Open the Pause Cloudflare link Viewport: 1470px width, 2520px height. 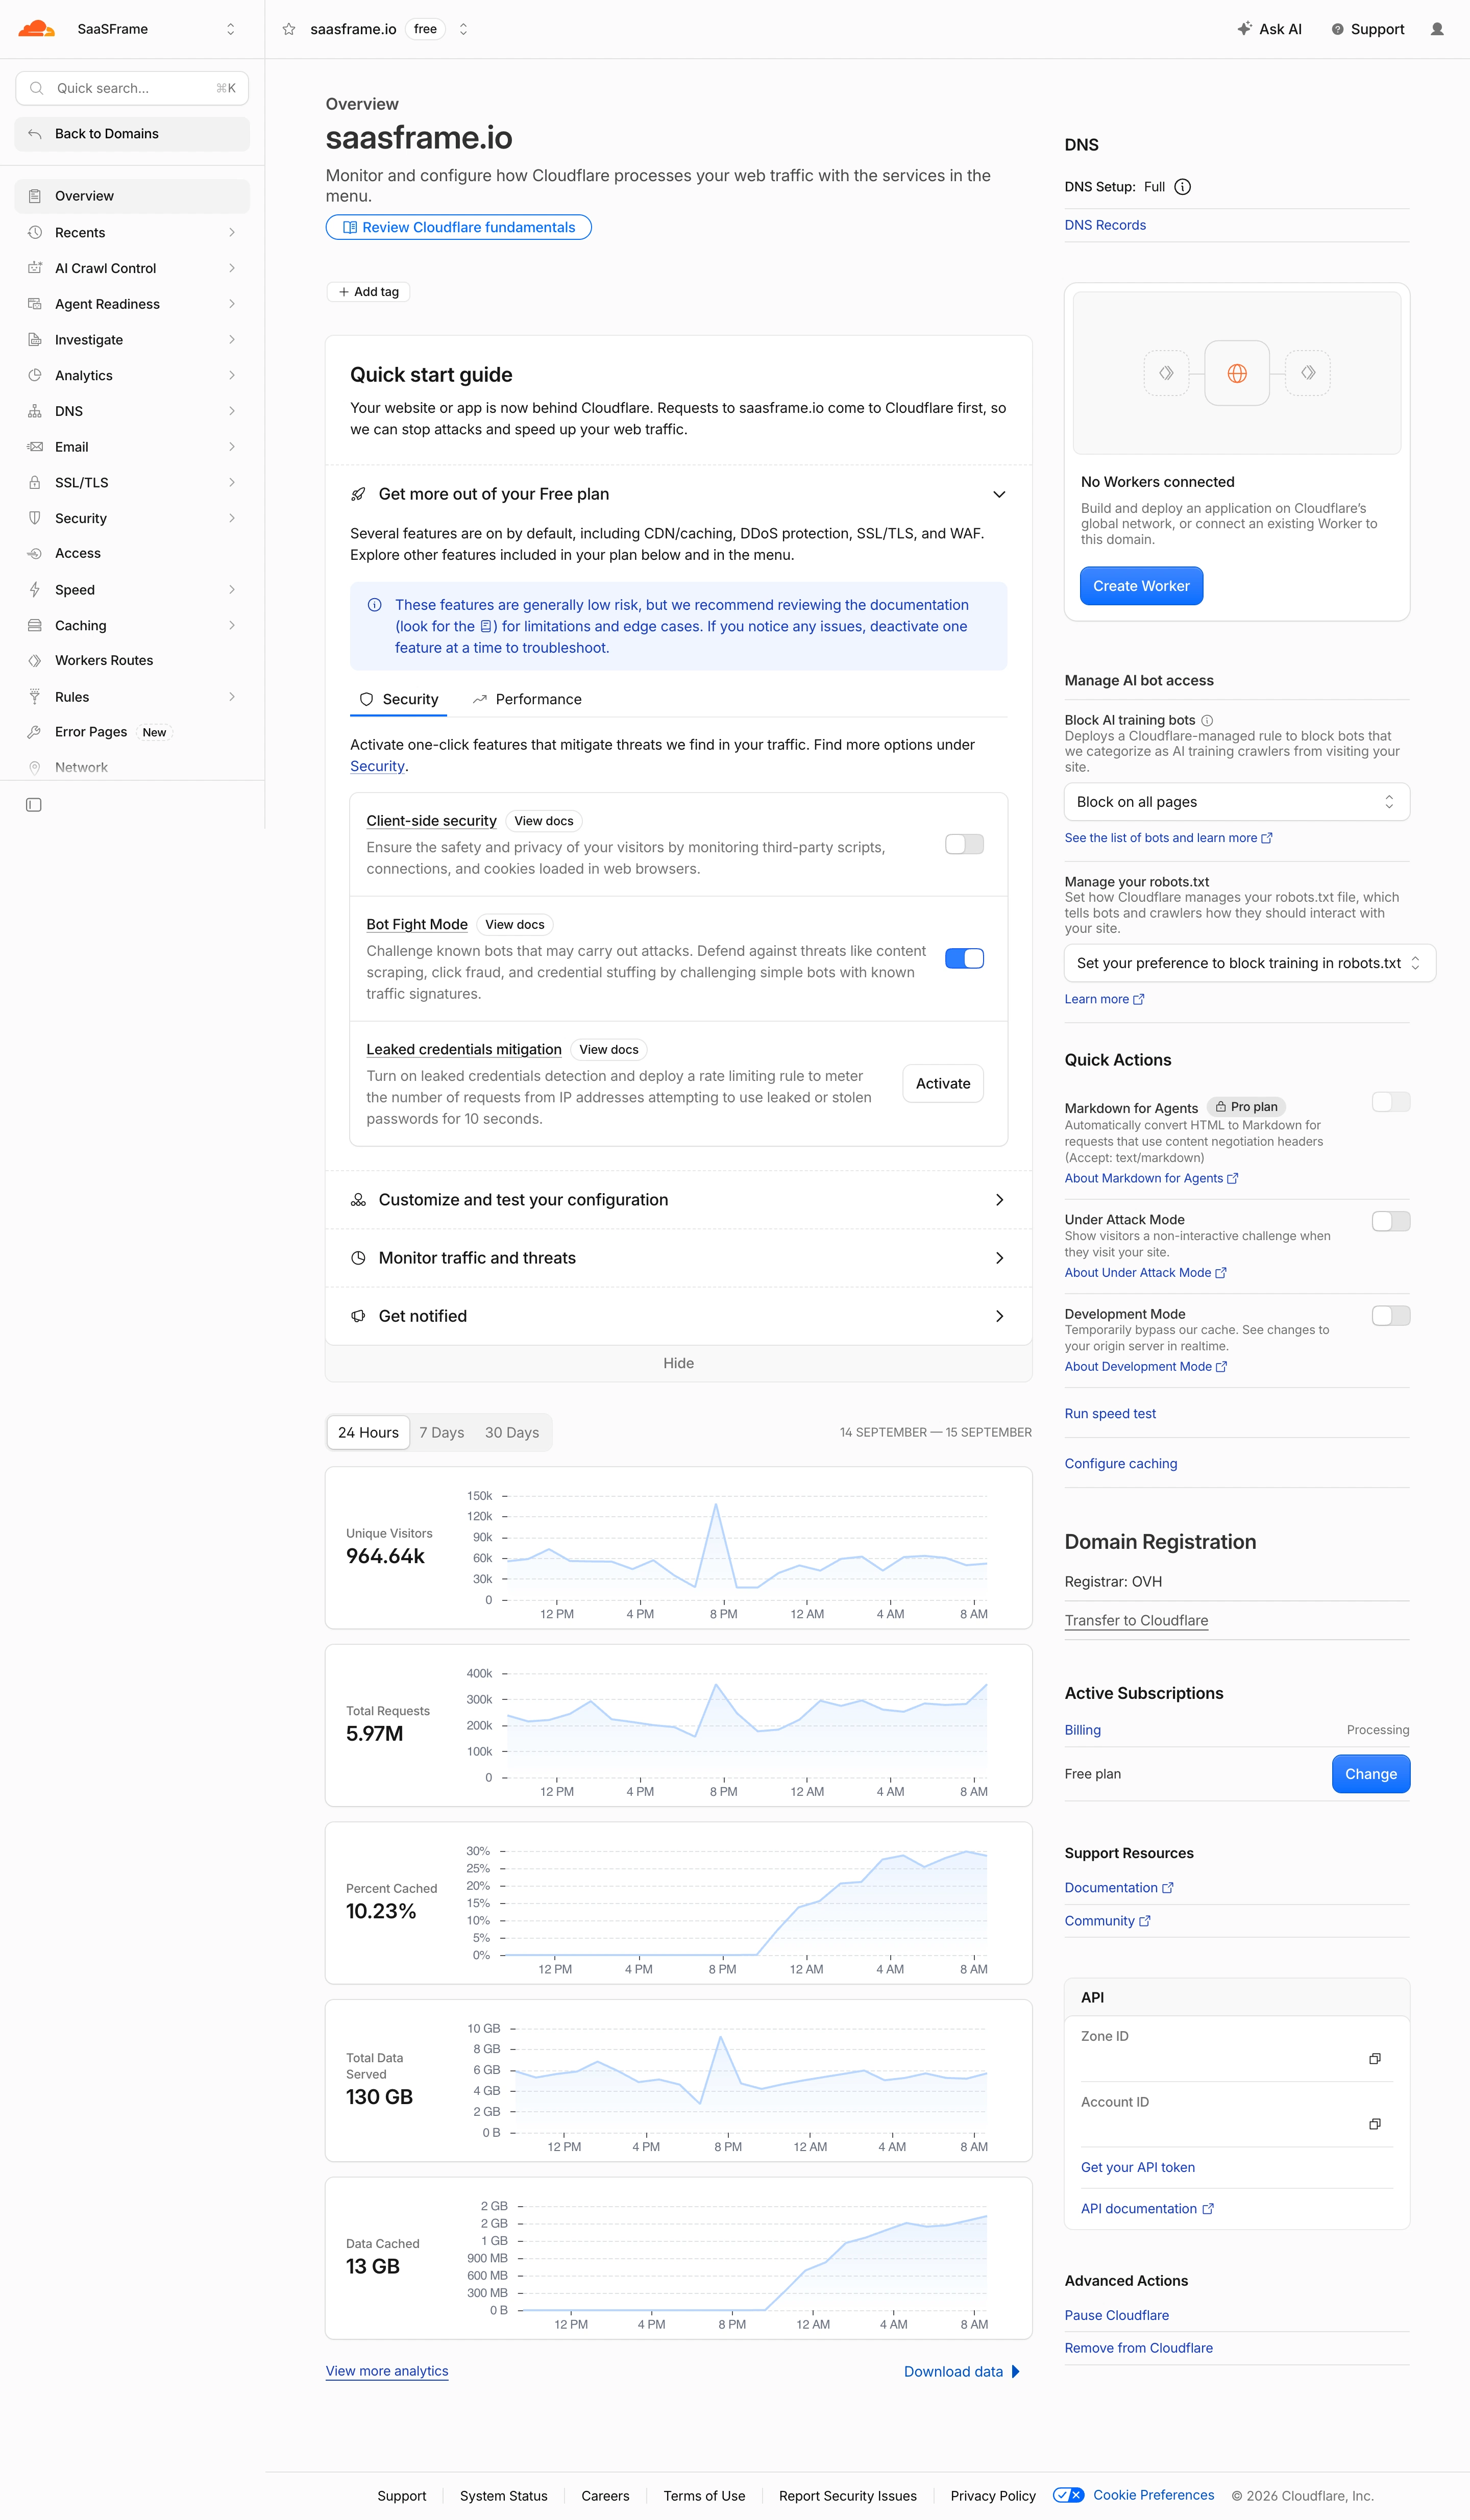(x=1116, y=2315)
